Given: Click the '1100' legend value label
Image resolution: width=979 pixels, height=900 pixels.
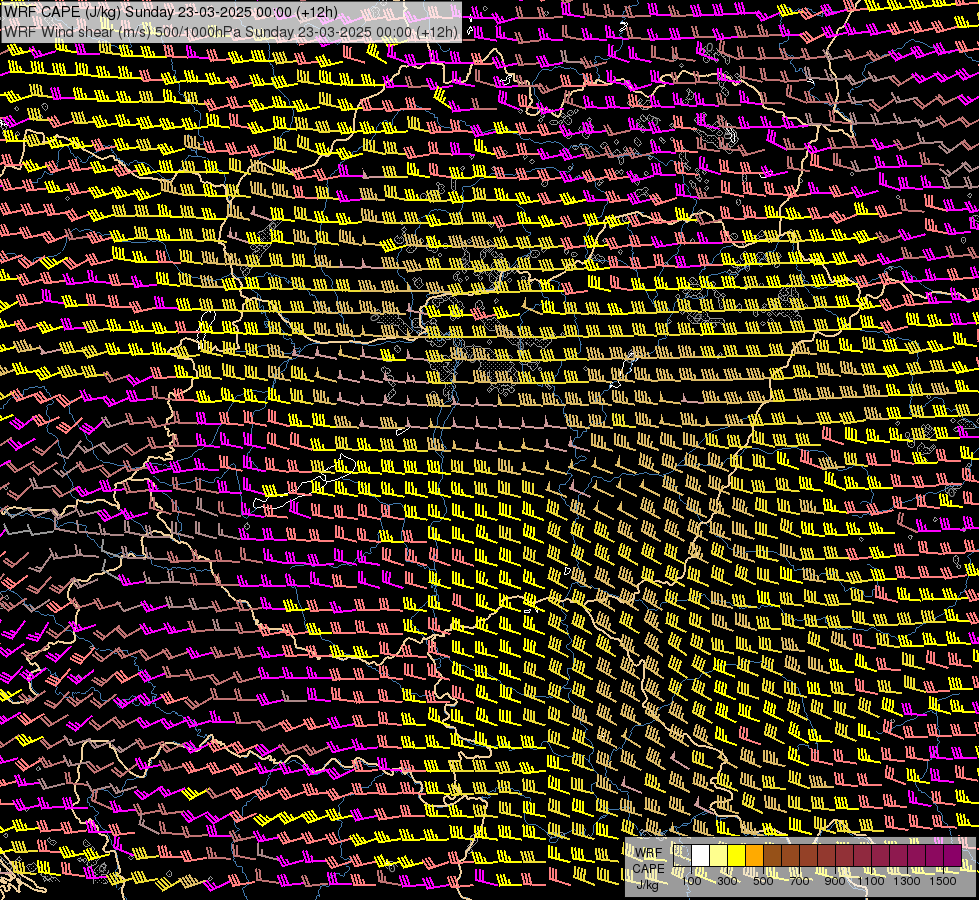Looking at the screenshot, I should 870,881.
